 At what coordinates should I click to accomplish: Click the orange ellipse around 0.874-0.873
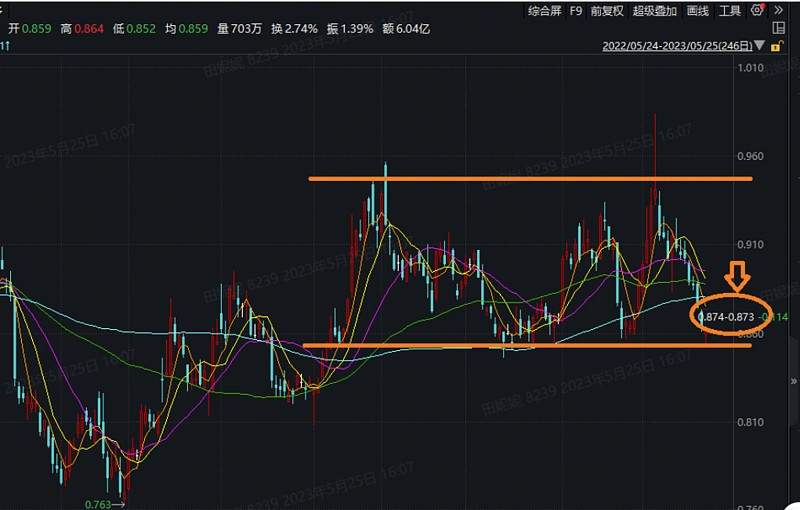729,316
